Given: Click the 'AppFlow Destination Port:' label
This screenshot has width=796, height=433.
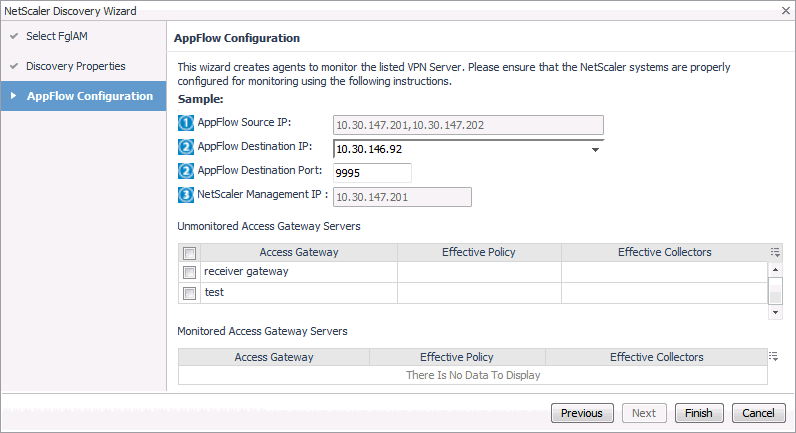Looking at the screenshot, I should 260,170.
